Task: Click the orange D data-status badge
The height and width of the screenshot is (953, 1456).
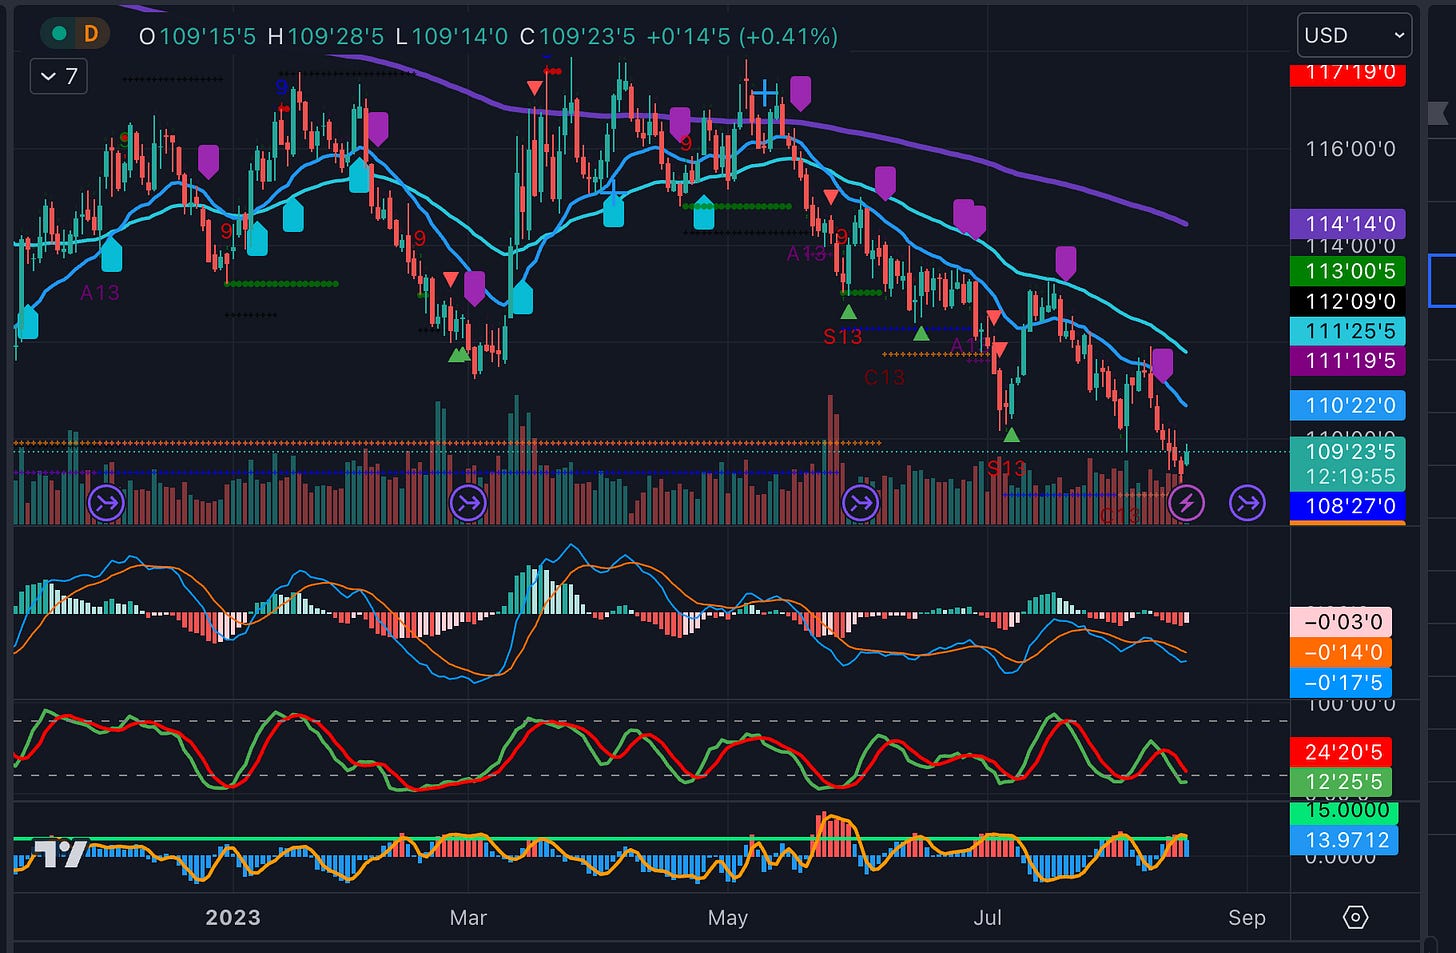Action: [91, 34]
